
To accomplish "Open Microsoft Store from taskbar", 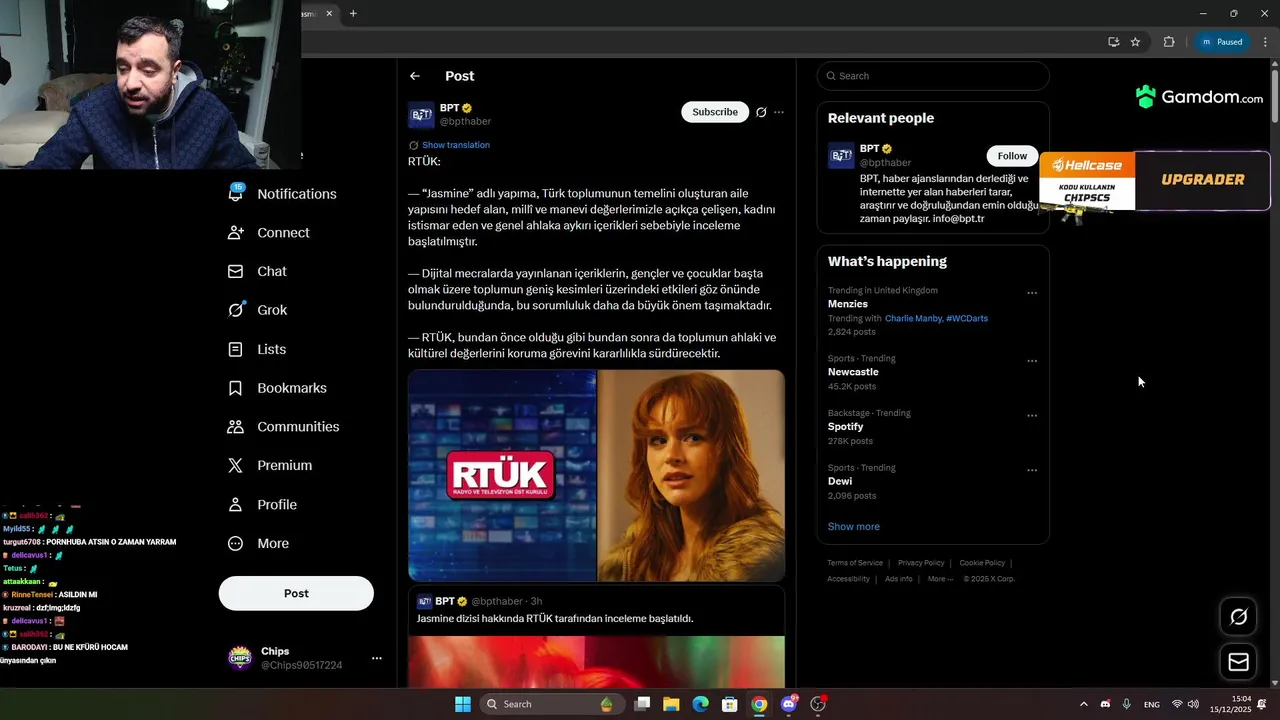I will (x=730, y=704).
